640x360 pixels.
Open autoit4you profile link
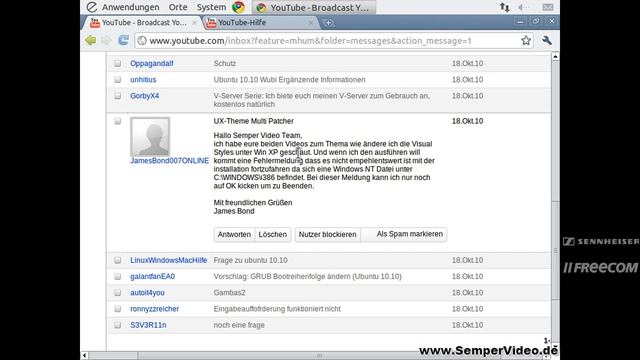[x=147, y=293]
